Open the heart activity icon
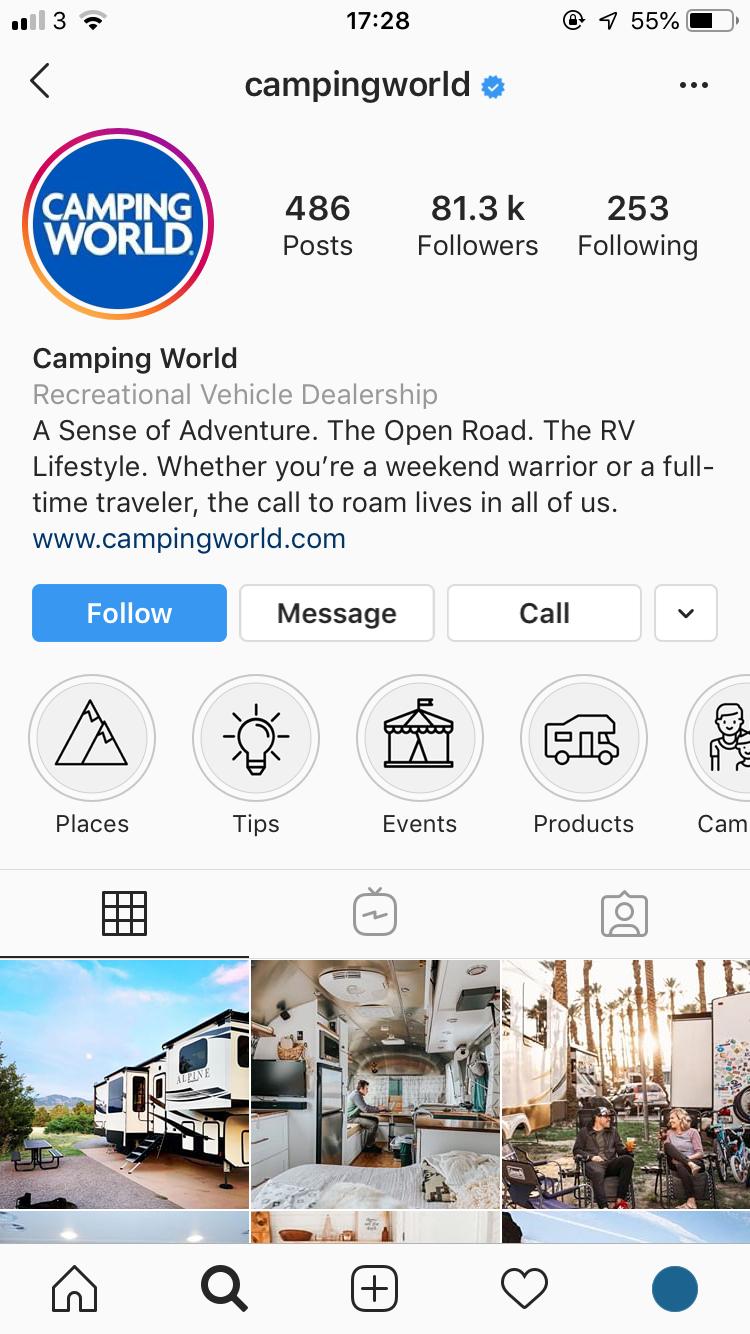This screenshot has width=750, height=1334. point(524,1289)
